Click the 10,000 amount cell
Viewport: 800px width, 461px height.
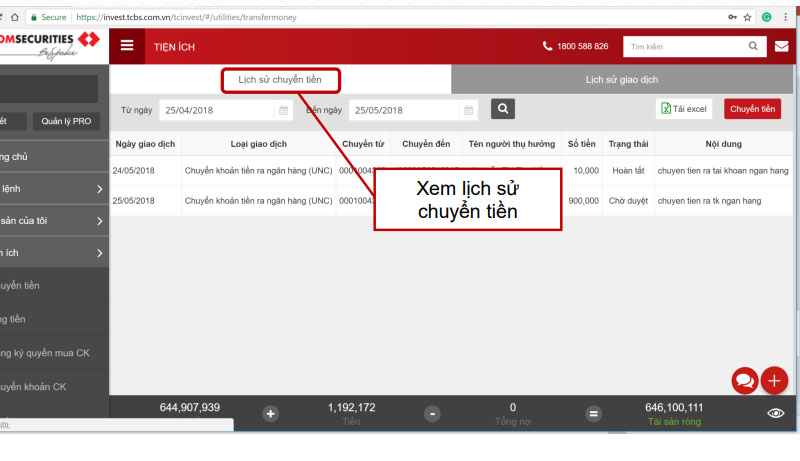tap(586, 170)
